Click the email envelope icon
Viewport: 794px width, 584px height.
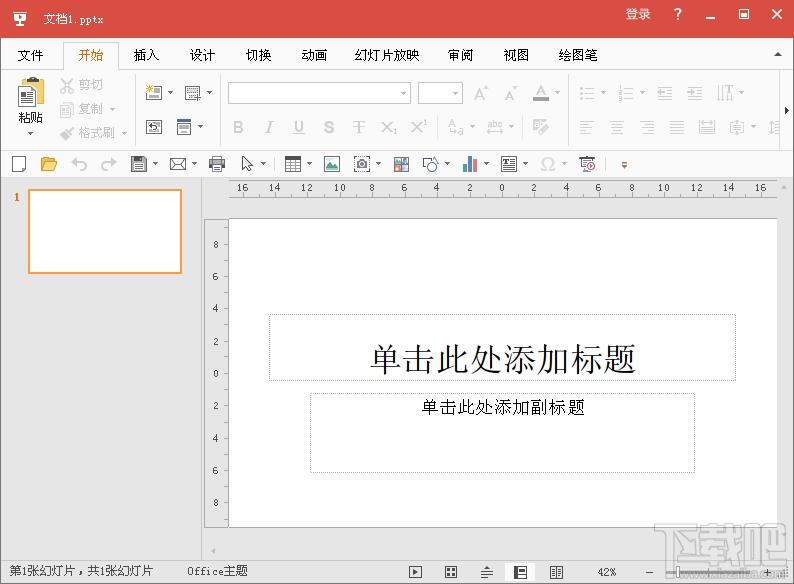coord(178,164)
